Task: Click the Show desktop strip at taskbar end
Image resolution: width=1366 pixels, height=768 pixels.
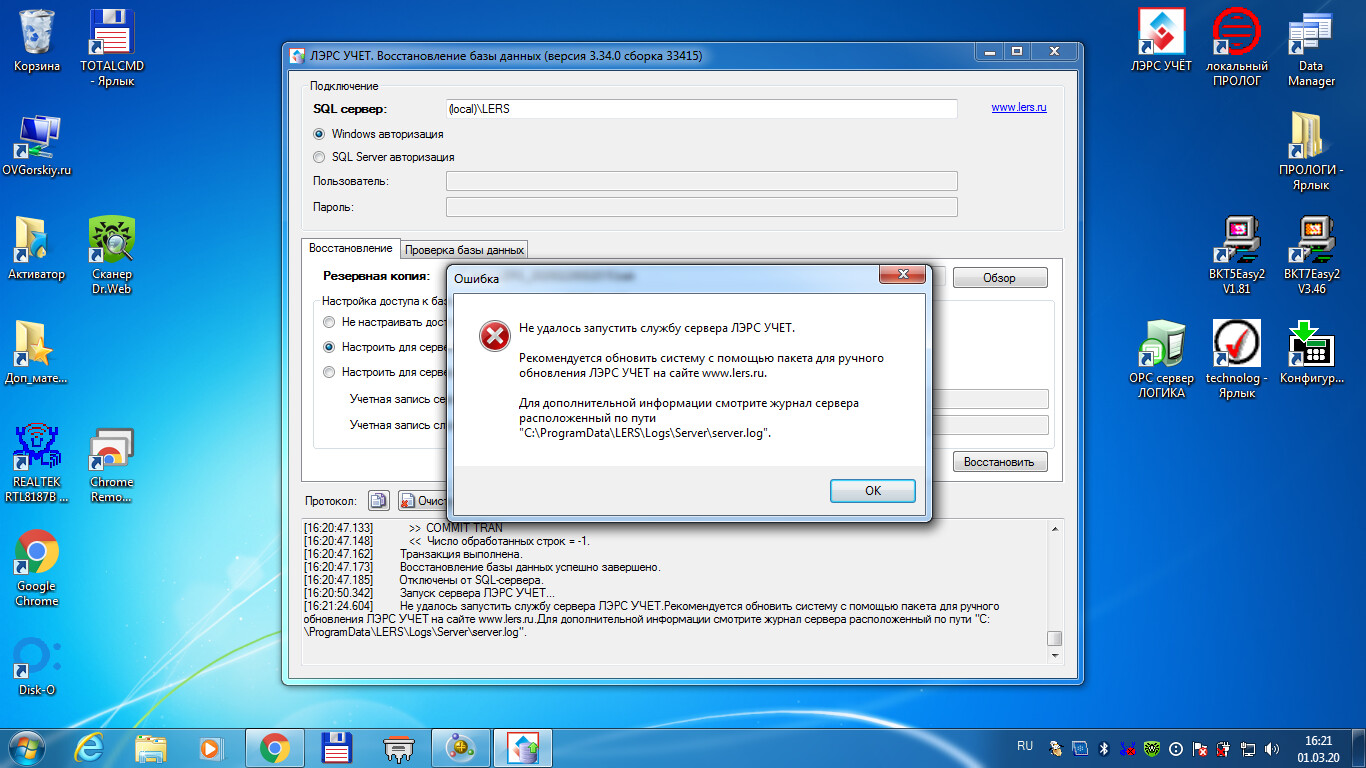Action: (x=1358, y=748)
